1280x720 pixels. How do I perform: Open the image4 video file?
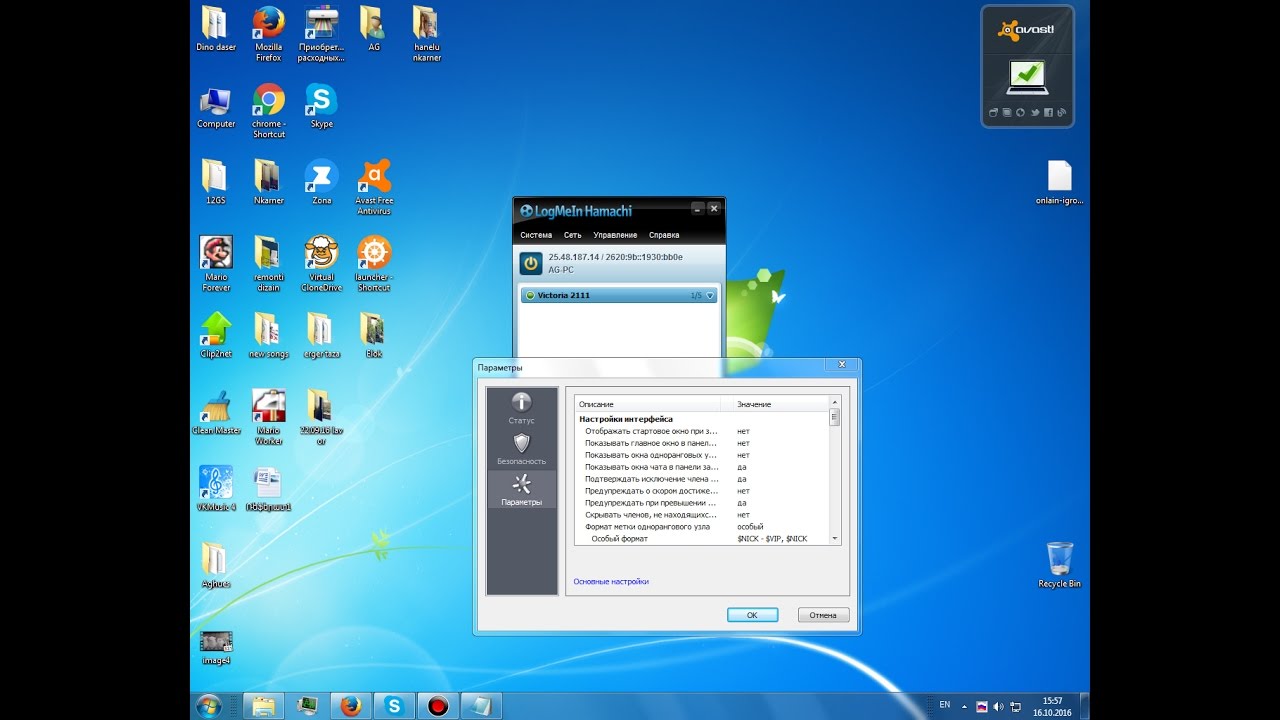tap(216, 647)
